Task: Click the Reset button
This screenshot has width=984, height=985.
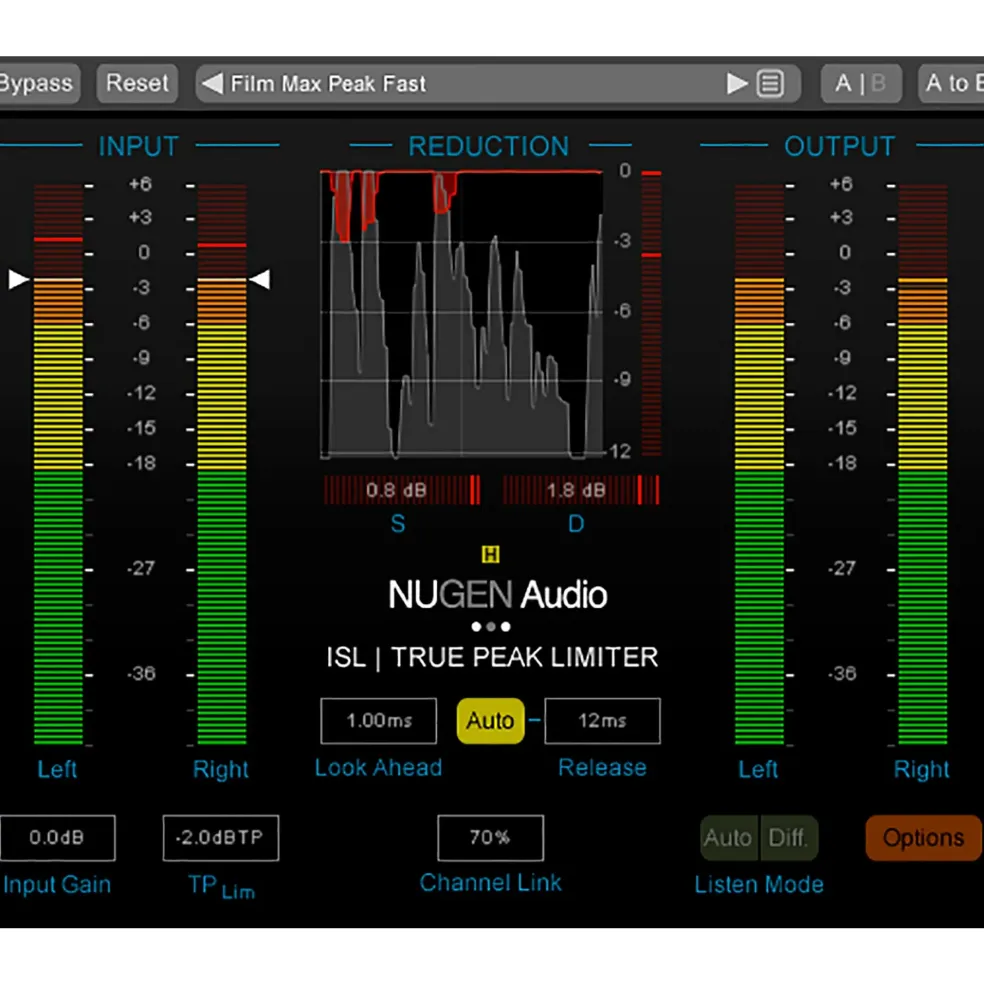Action: pos(137,84)
